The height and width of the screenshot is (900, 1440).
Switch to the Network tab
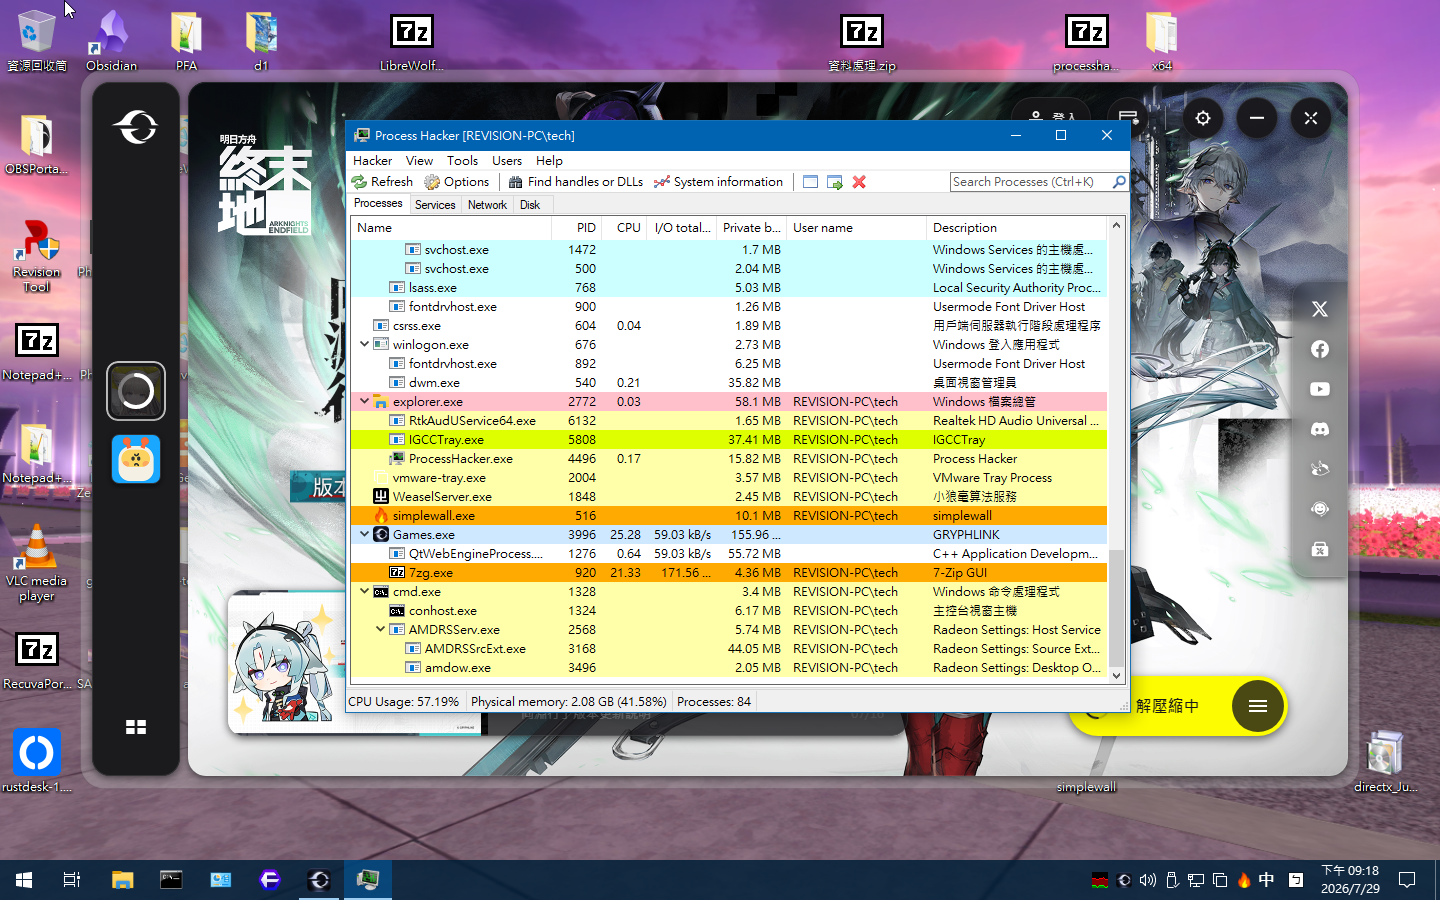point(487,205)
